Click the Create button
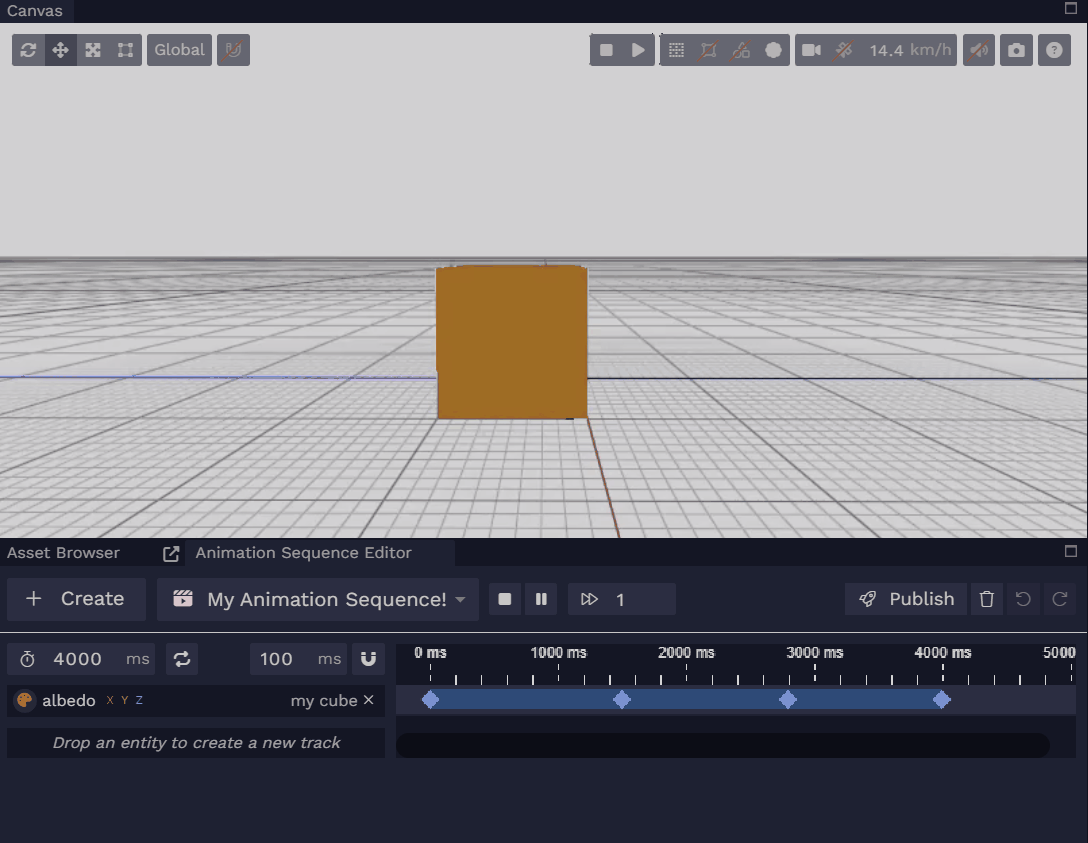This screenshot has width=1088, height=843. (76, 599)
